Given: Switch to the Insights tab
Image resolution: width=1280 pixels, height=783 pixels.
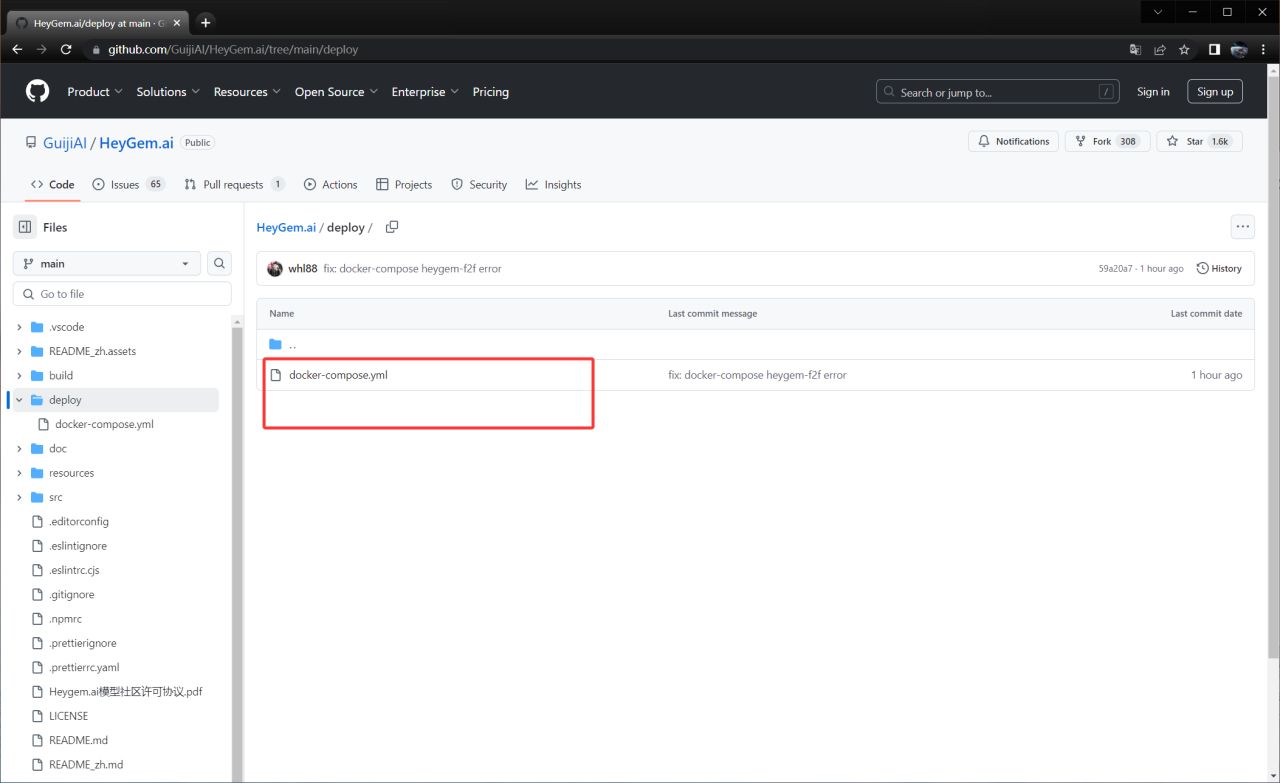Looking at the screenshot, I should pos(553,184).
